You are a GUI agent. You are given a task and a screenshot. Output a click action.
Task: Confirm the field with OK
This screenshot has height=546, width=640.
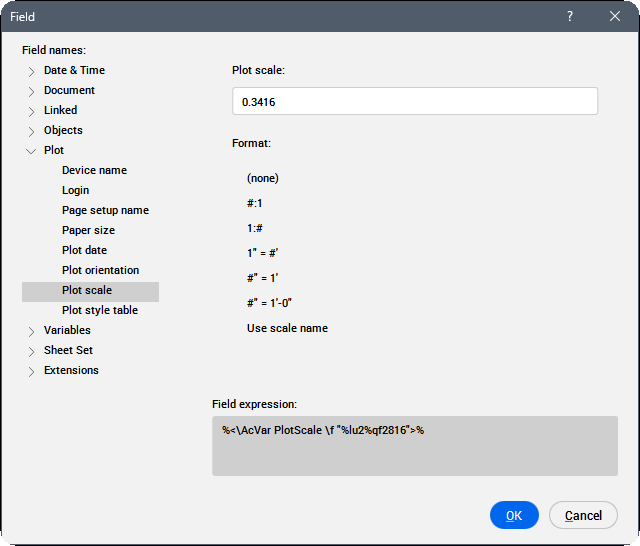tap(514, 515)
